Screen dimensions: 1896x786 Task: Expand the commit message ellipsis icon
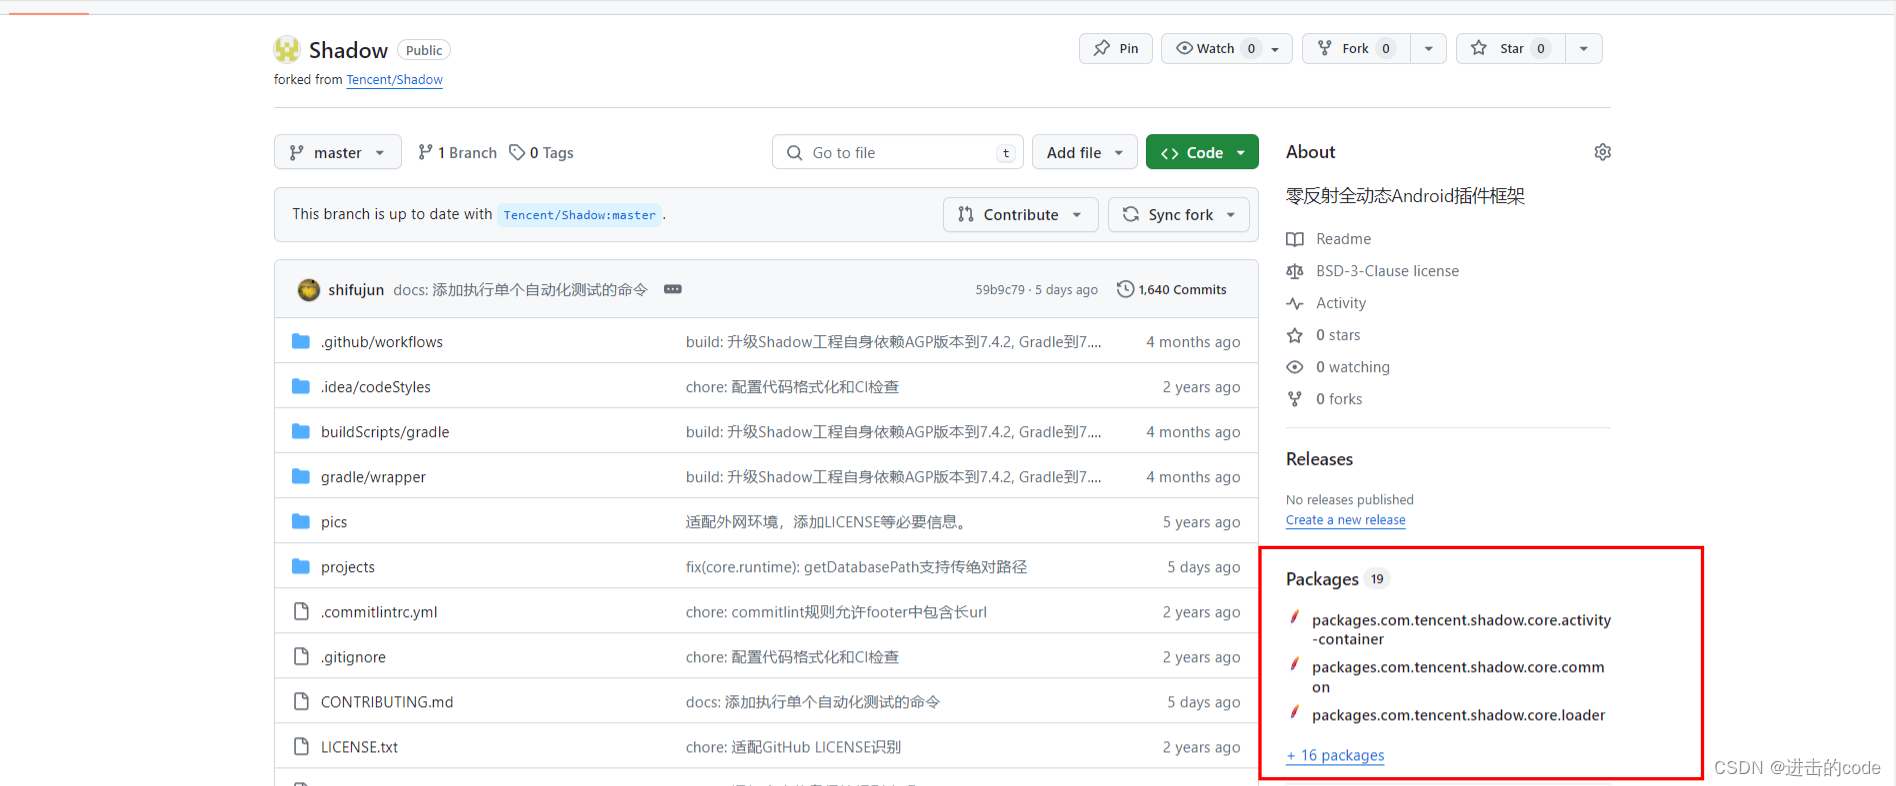point(673,289)
